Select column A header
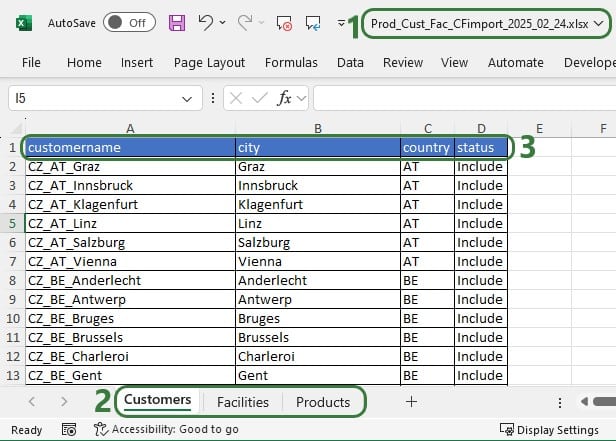This screenshot has width=616, height=441. tap(130, 128)
